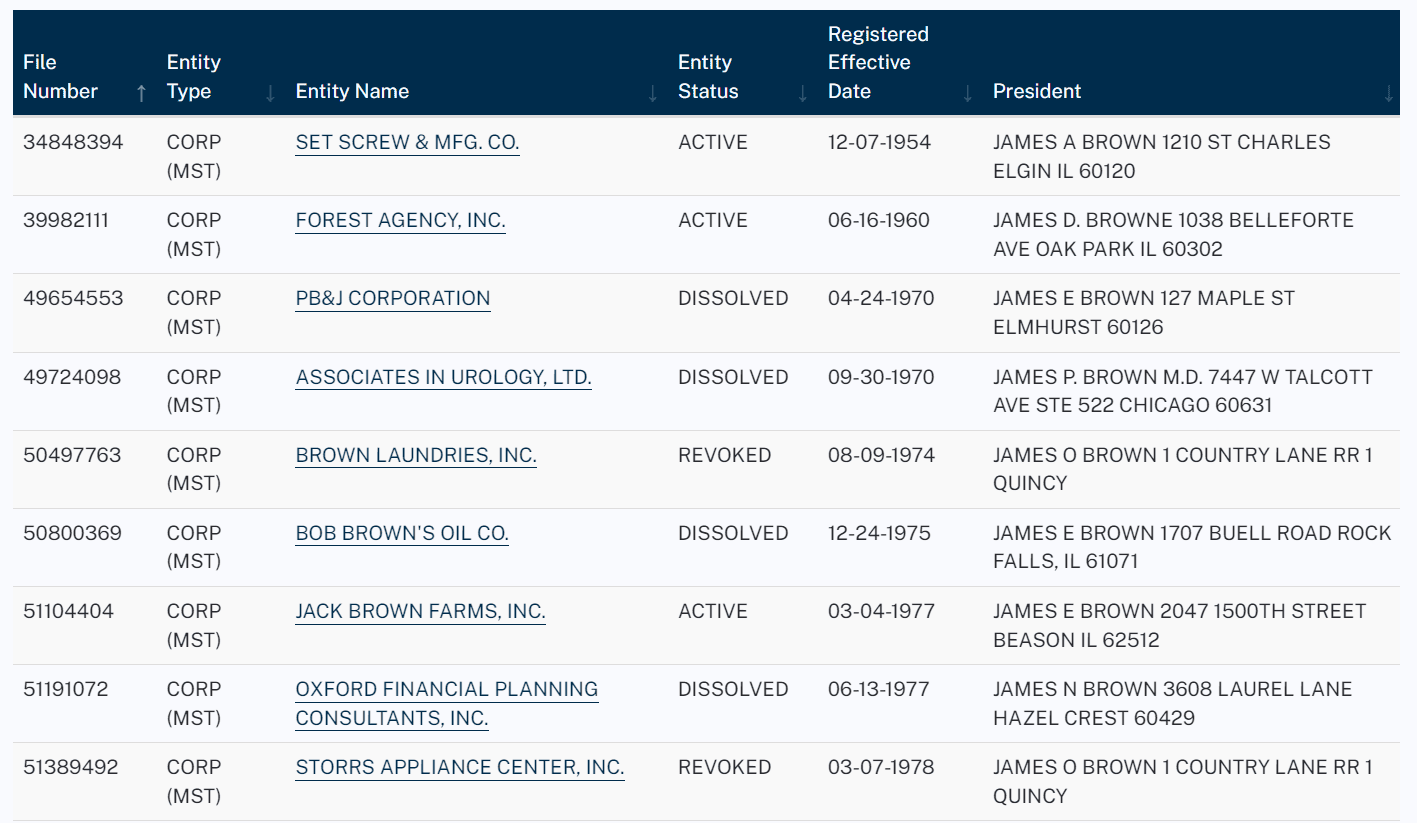Open STORRS APPLIANCE CENTER, INC. details
Image resolution: width=1417 pixels, height=823 pixels.
[x=459, y=767]
